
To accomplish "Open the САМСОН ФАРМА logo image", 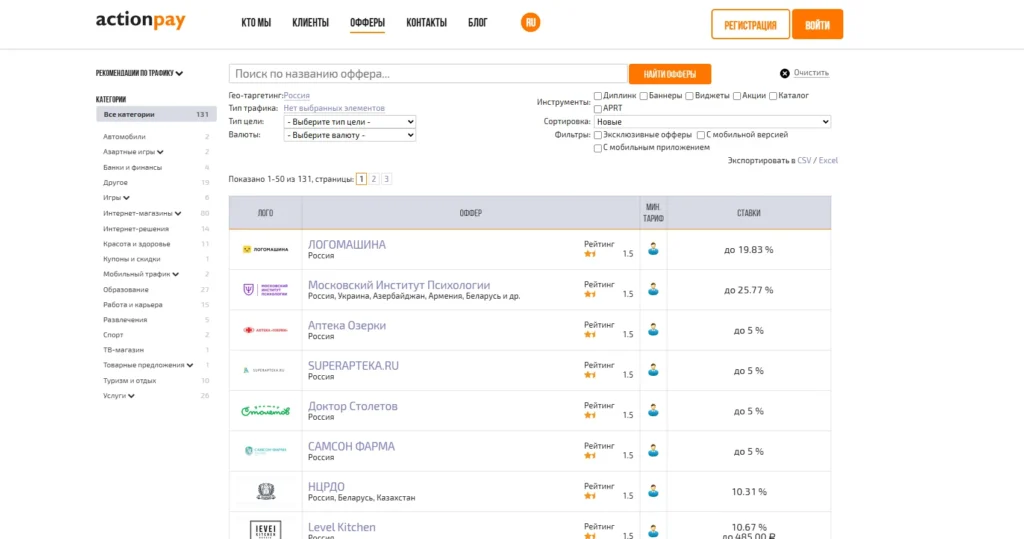I will click(x=265, y=451).
